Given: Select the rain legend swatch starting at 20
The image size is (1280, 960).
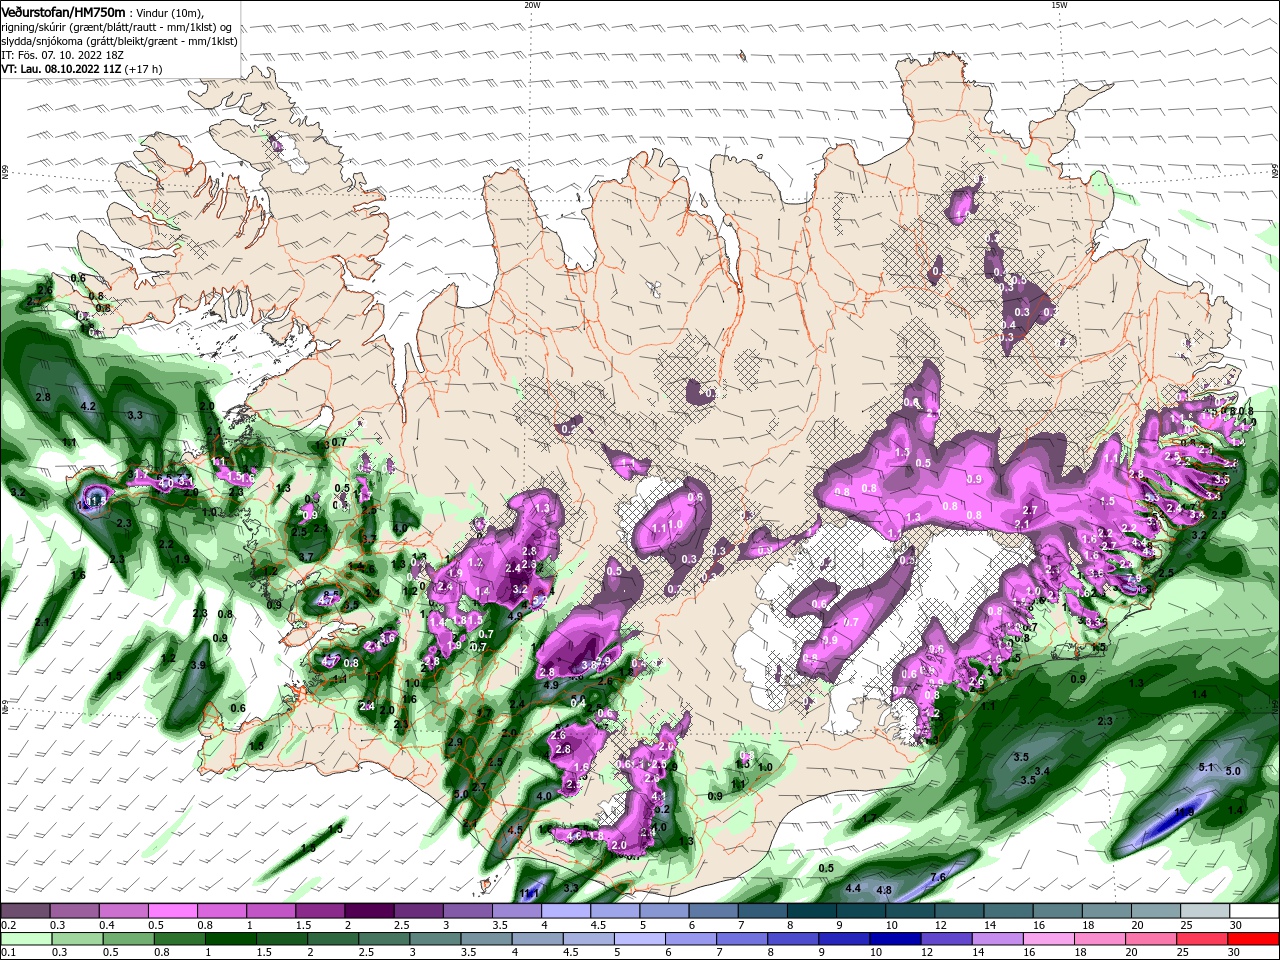Looking at the screenshot, I should (1152, 939).
